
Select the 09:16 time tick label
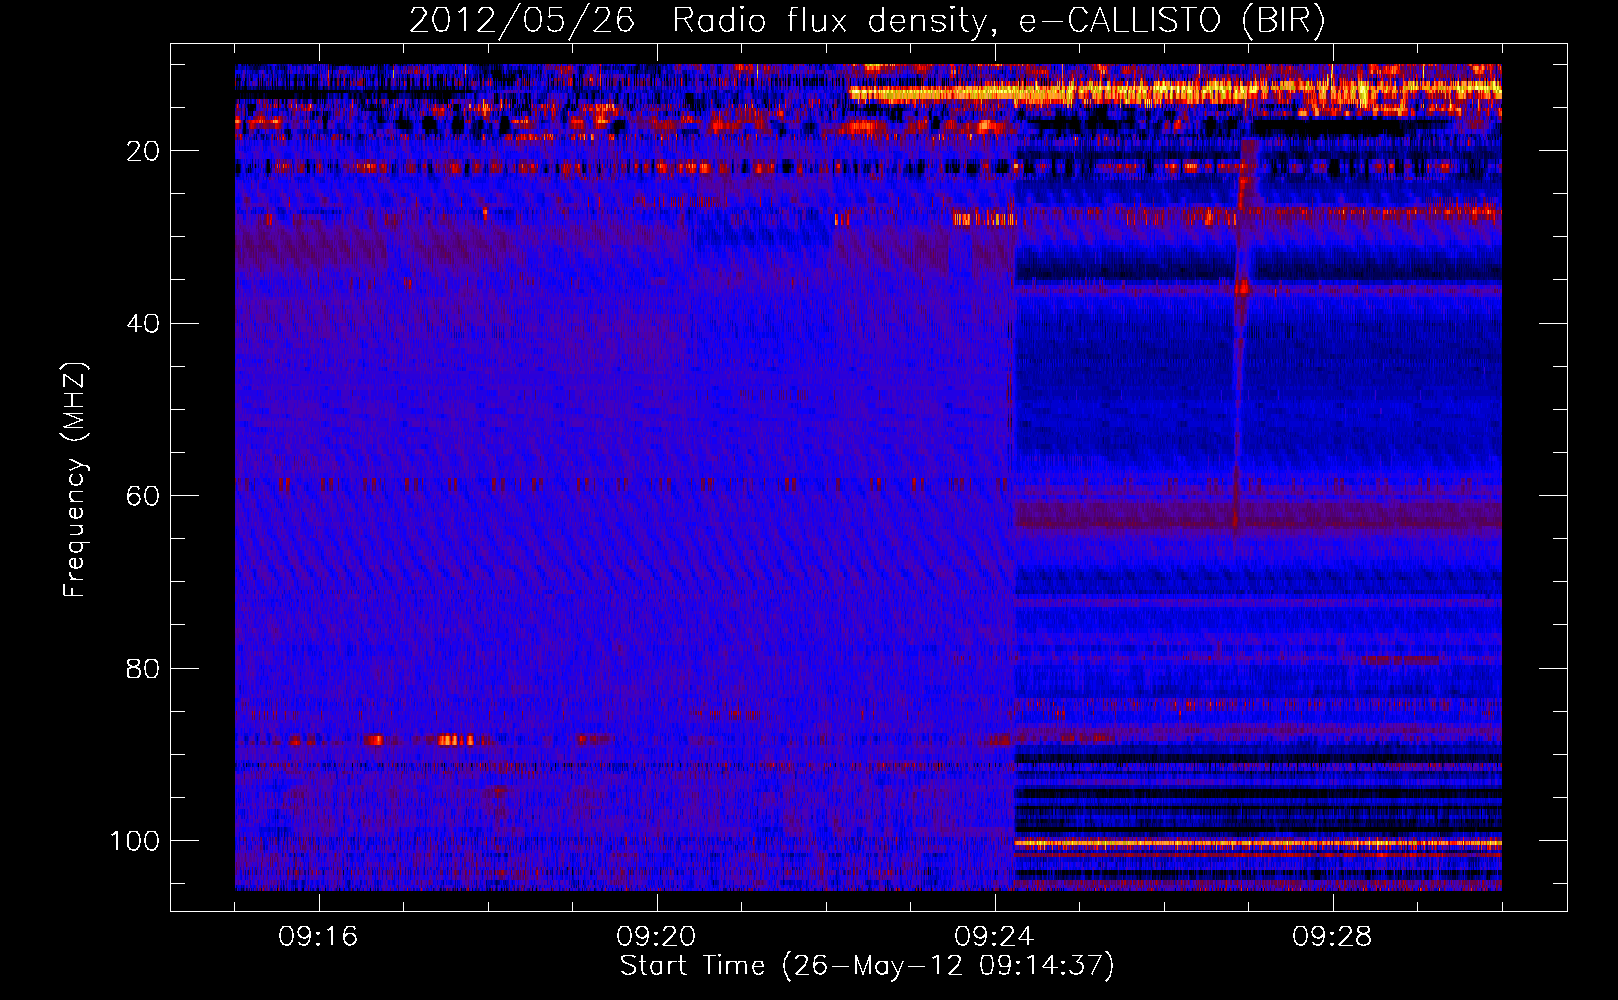pos(318,937)
